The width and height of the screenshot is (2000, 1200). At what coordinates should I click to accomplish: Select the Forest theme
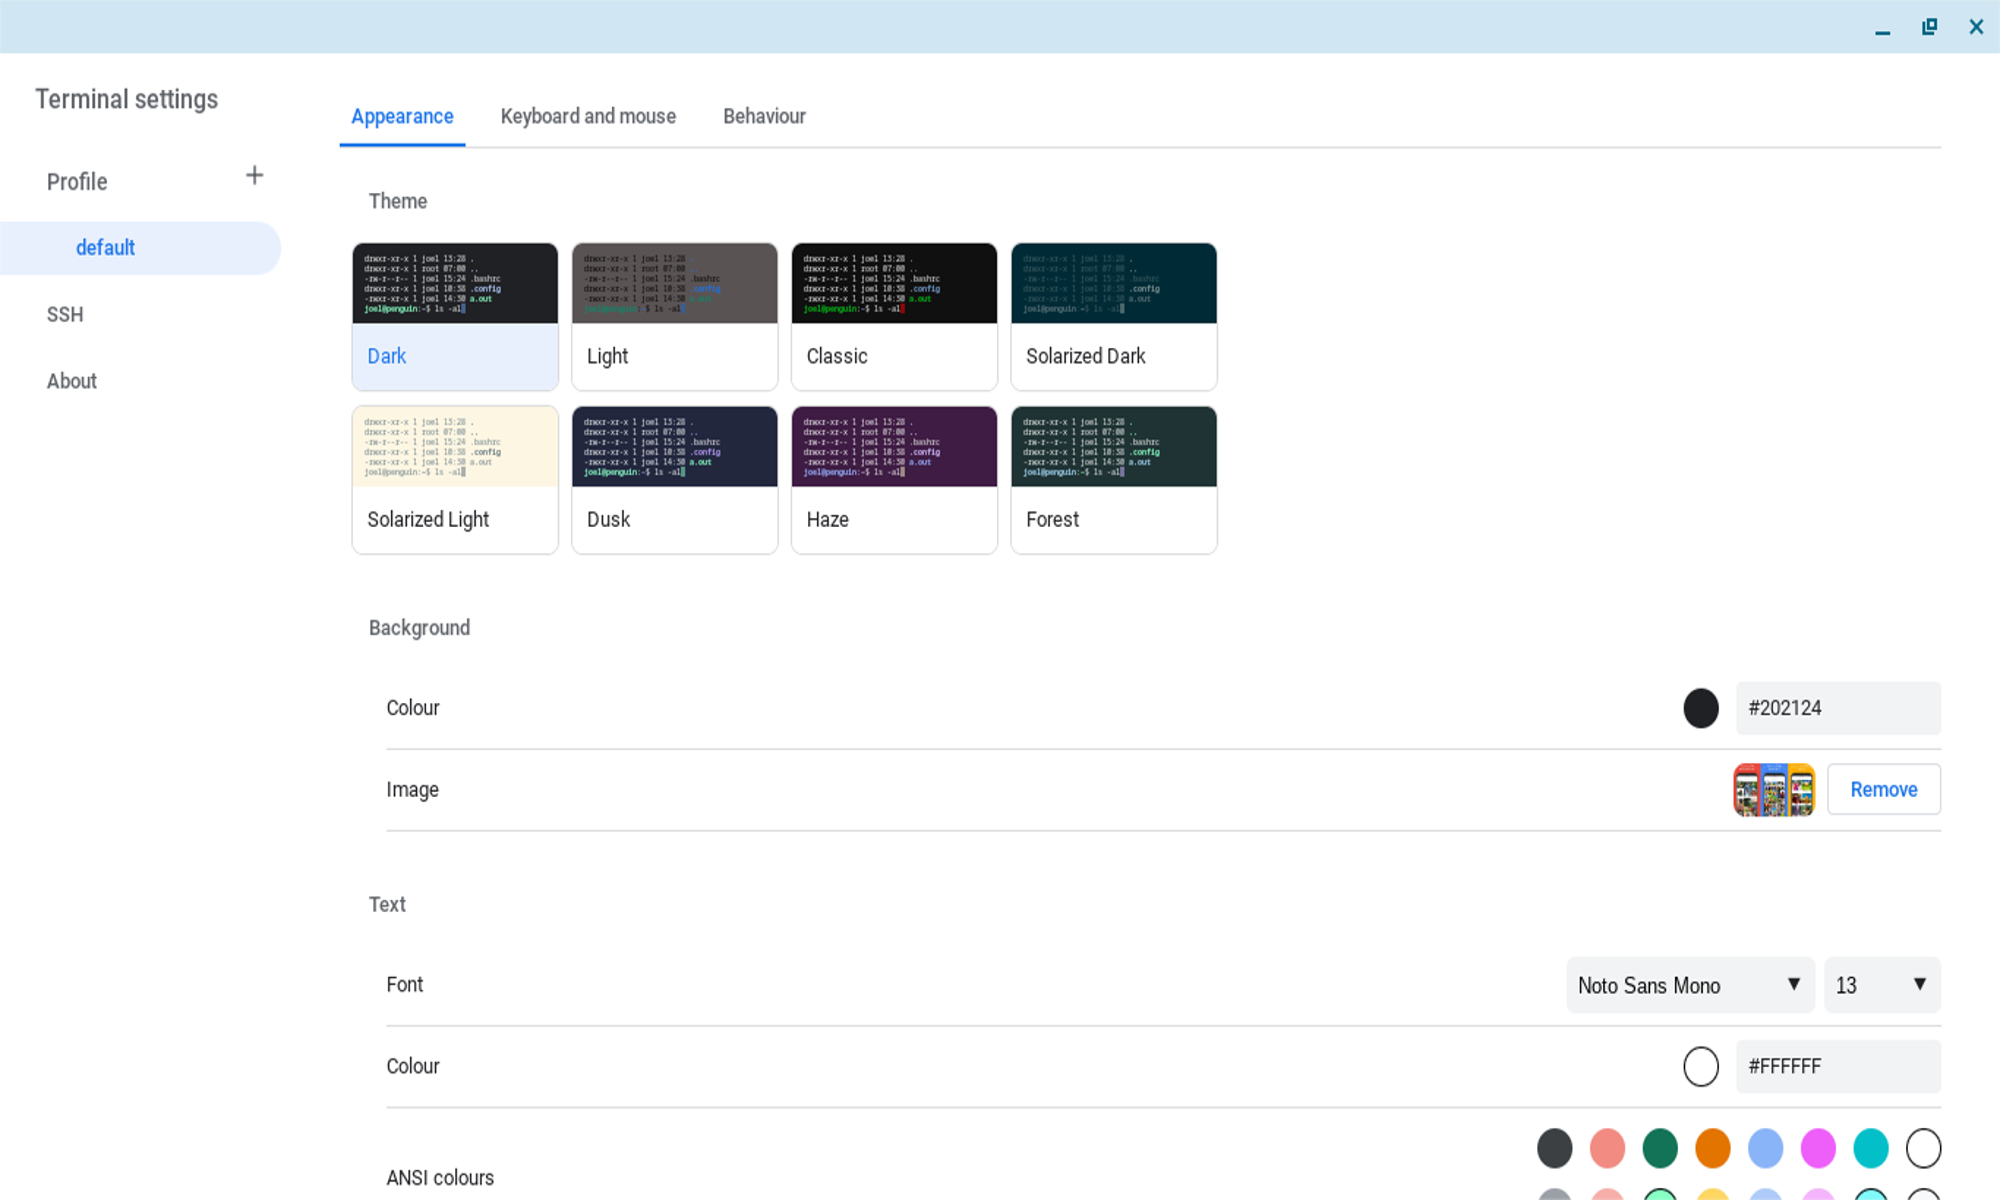coord(1113,479)
